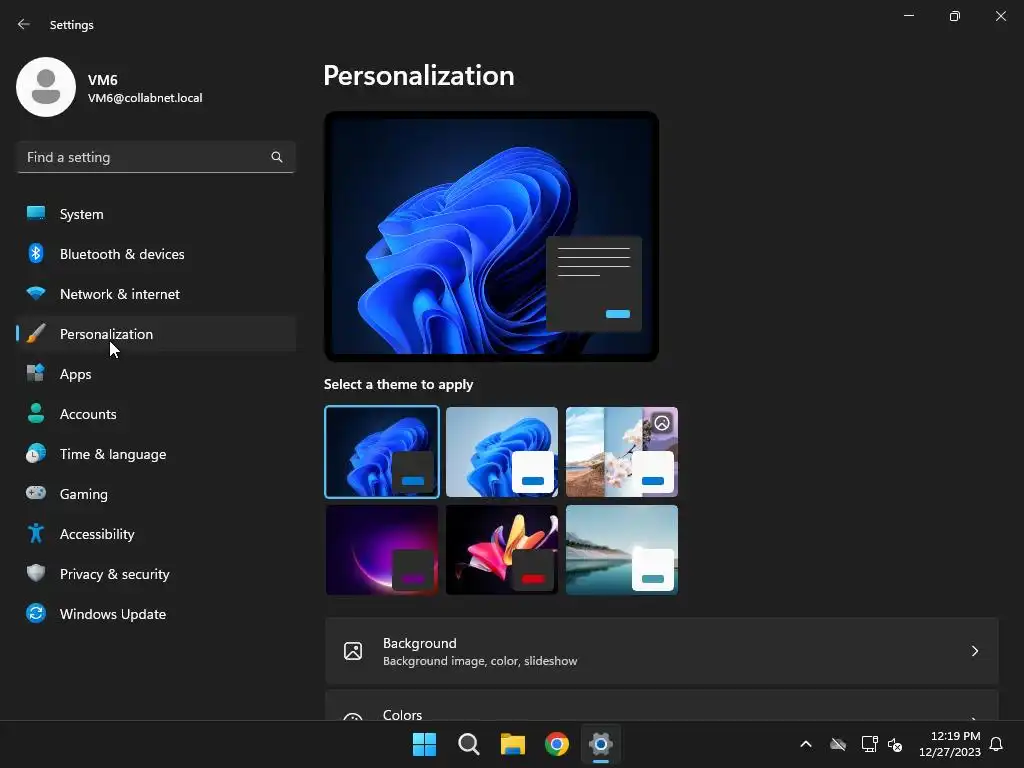The width and height of the screenshot is (1024, 768).
Task: Click the OneDrive cloud tray icon
Action: [x=838, y=744]
